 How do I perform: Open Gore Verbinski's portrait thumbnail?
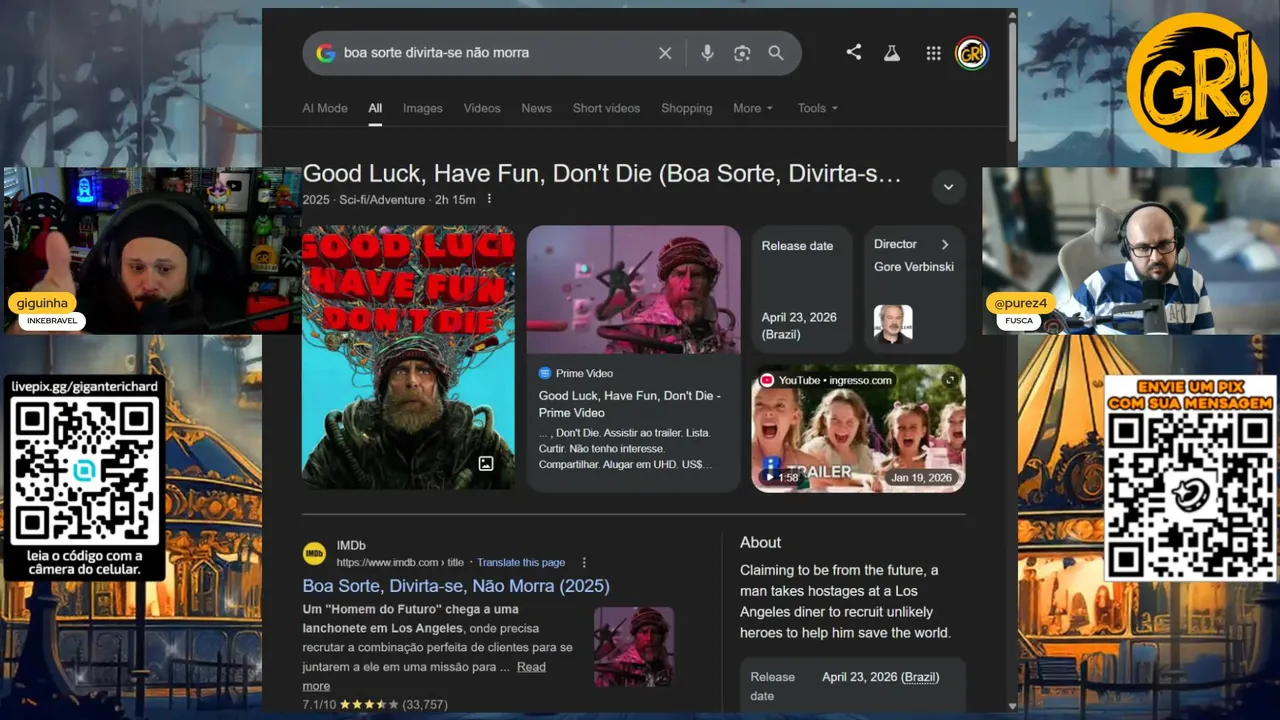893,324
